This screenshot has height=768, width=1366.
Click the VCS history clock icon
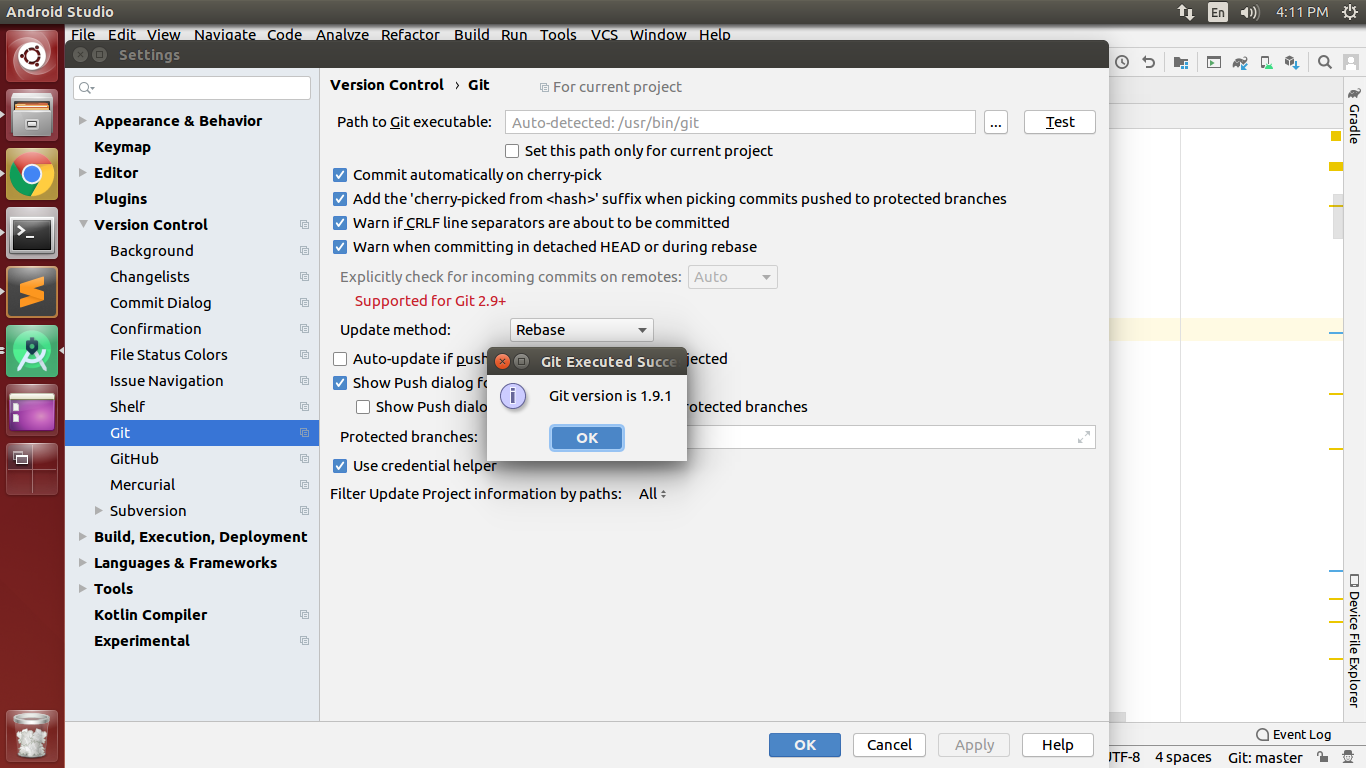(1122, 62)
